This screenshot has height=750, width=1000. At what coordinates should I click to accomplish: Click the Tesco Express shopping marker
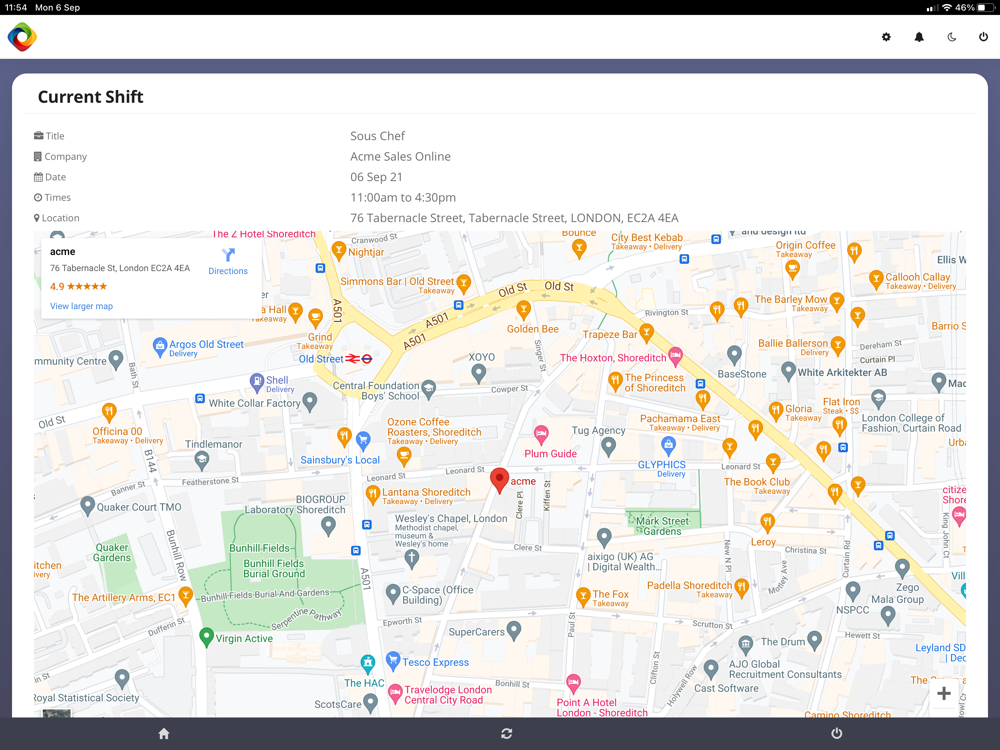pyautogui.click(x=393, y=661)
